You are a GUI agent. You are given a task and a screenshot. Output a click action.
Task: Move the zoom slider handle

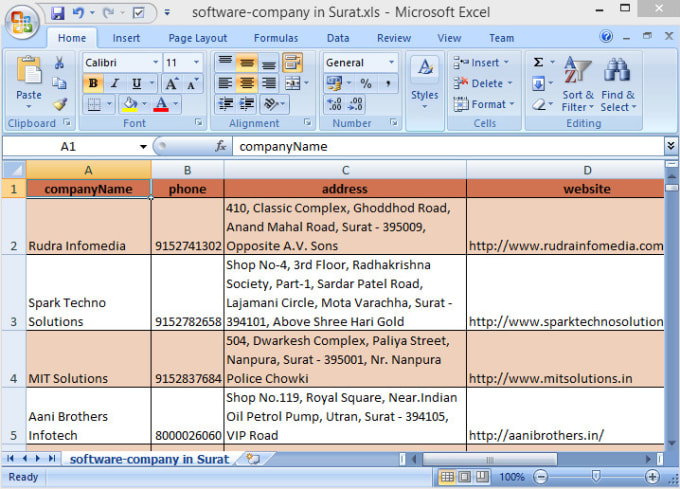[596, 477]
